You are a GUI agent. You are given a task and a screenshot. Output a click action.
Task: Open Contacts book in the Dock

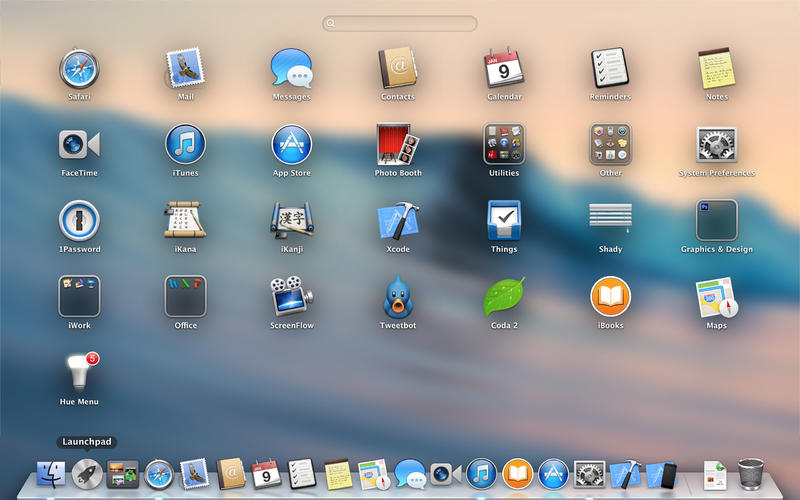[x=231, y=474]
